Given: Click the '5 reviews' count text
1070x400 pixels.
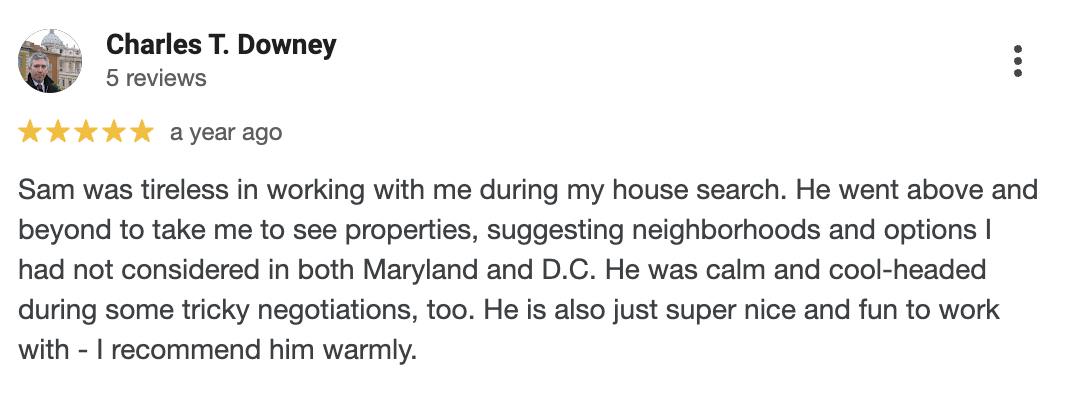Looking at the screenshot, I should 156,78.
